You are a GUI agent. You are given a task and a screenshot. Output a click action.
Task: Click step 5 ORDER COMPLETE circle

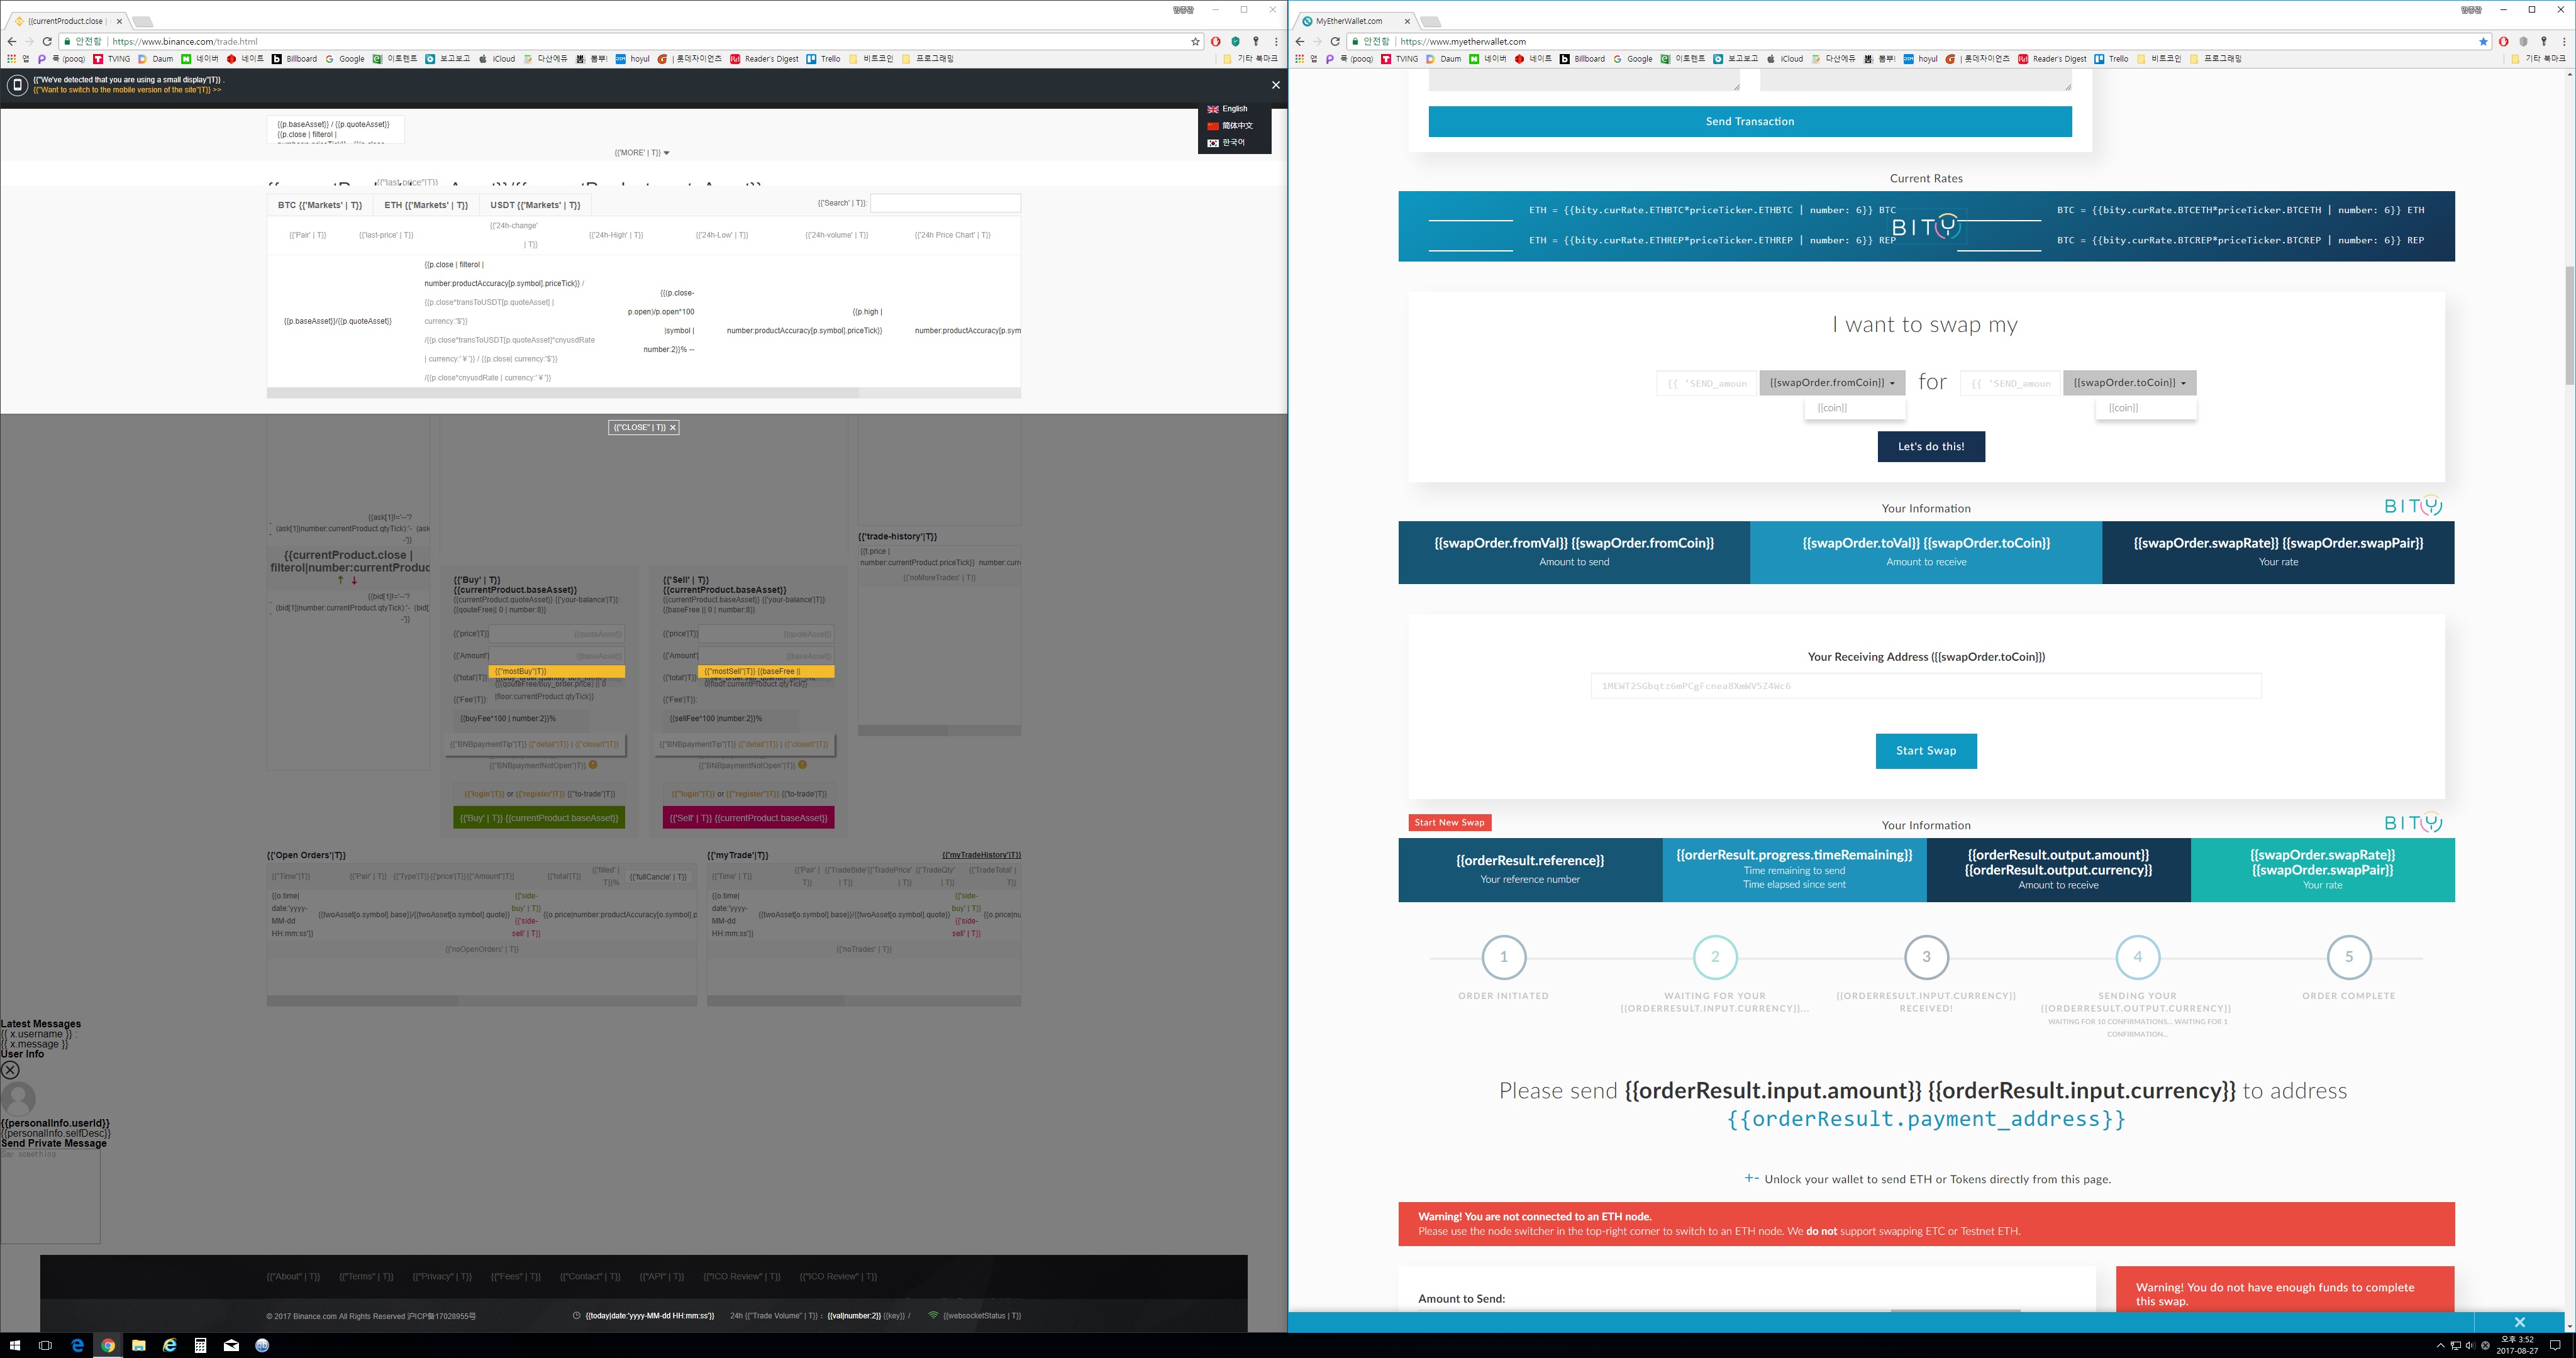(2349, 958)
